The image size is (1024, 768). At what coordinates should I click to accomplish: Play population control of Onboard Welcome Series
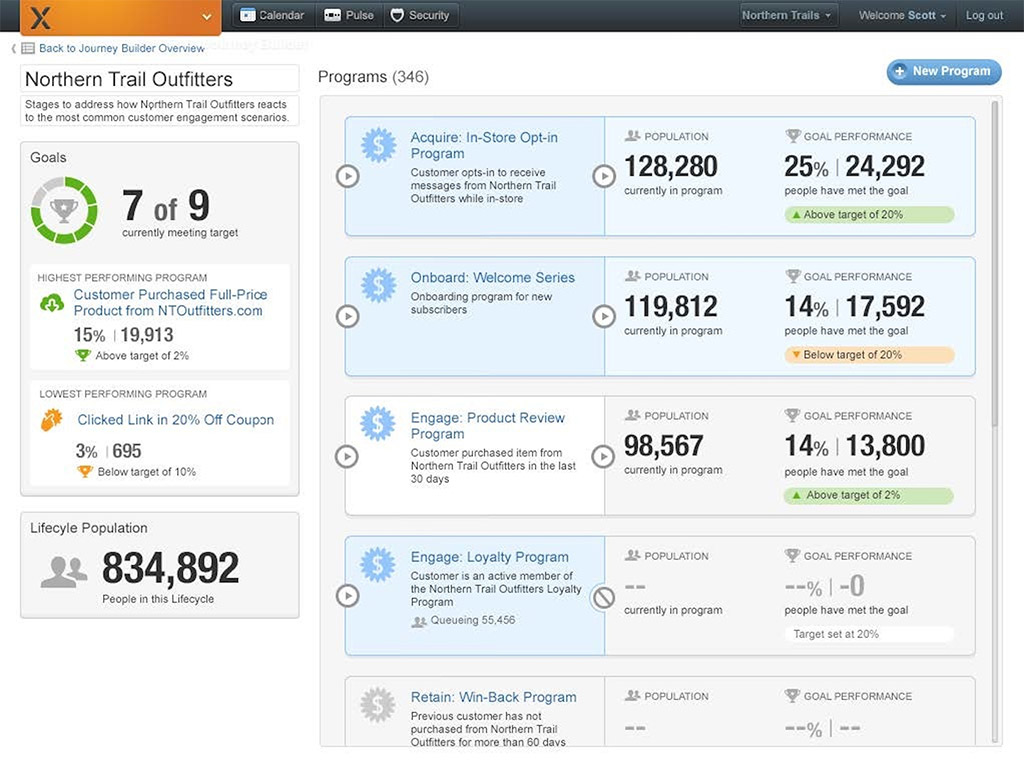(x=604, y=316)
